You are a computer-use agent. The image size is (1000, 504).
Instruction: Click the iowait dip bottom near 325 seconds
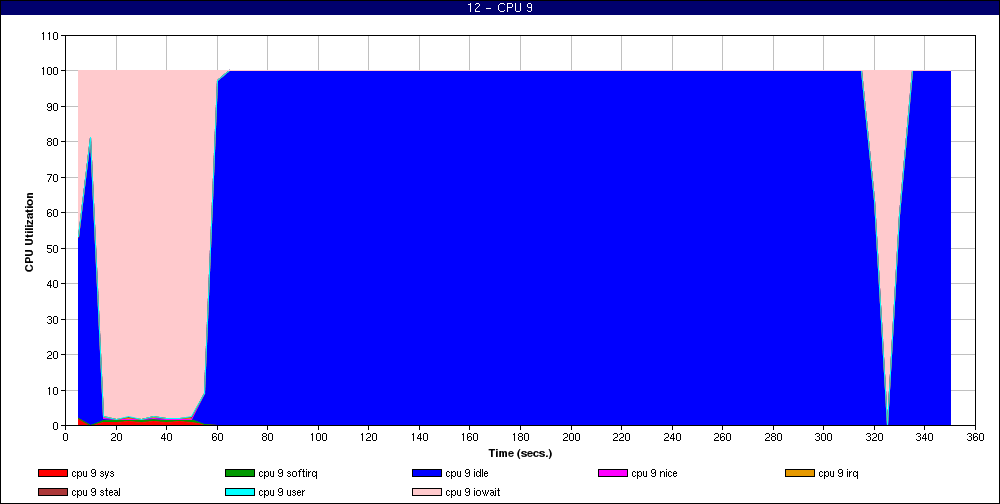coord(887,423)
